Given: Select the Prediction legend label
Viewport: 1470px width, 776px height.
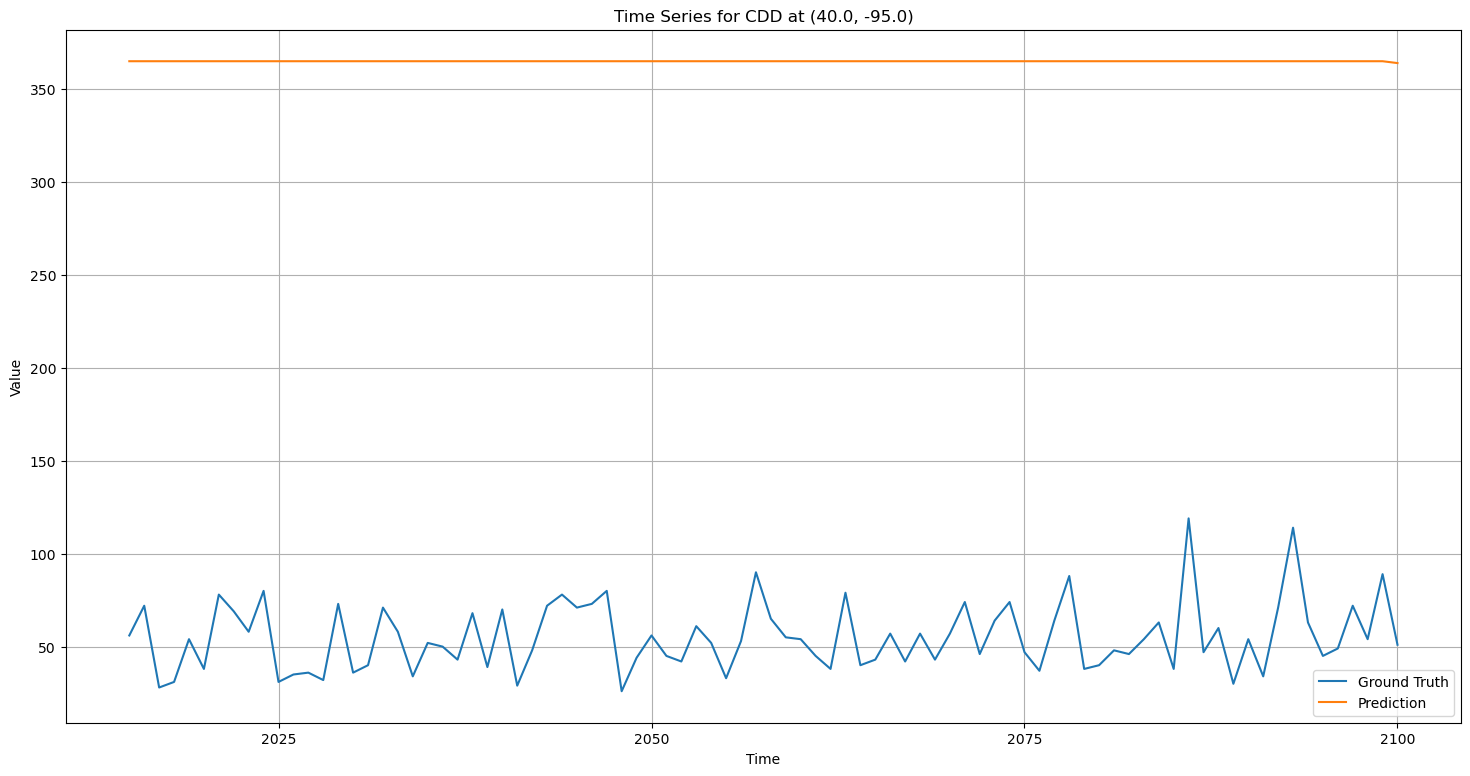Looking at the screenshot, I should (x=1391, y=704).
